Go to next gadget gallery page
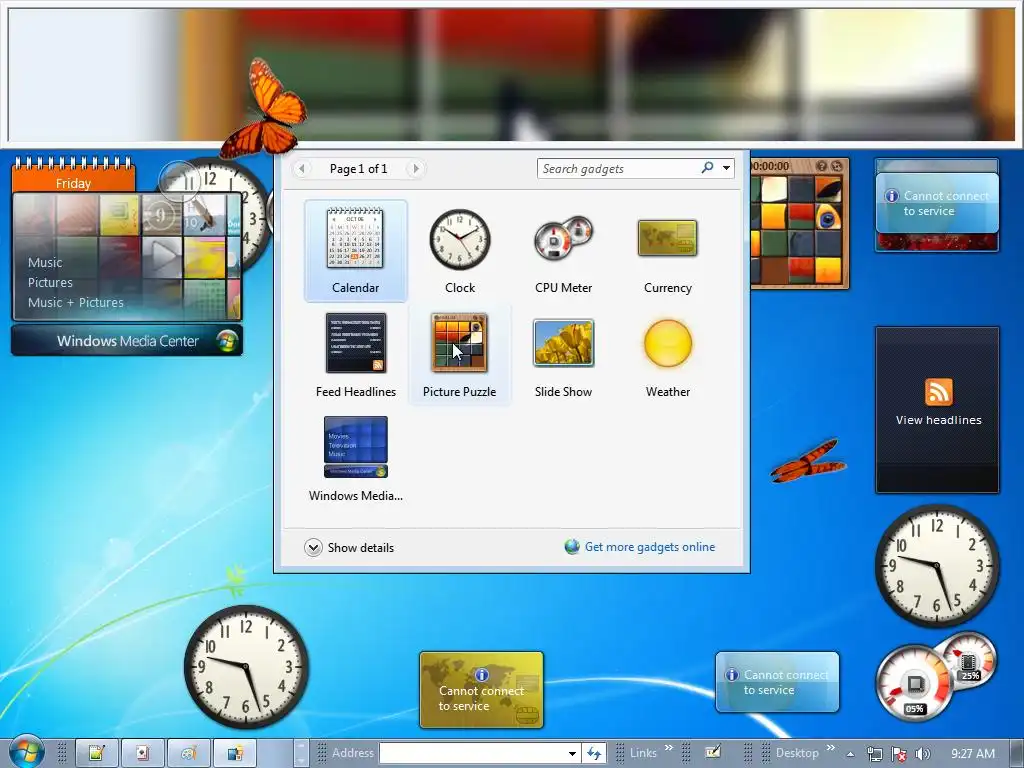The image size is (1024, 768). [415, 168]
